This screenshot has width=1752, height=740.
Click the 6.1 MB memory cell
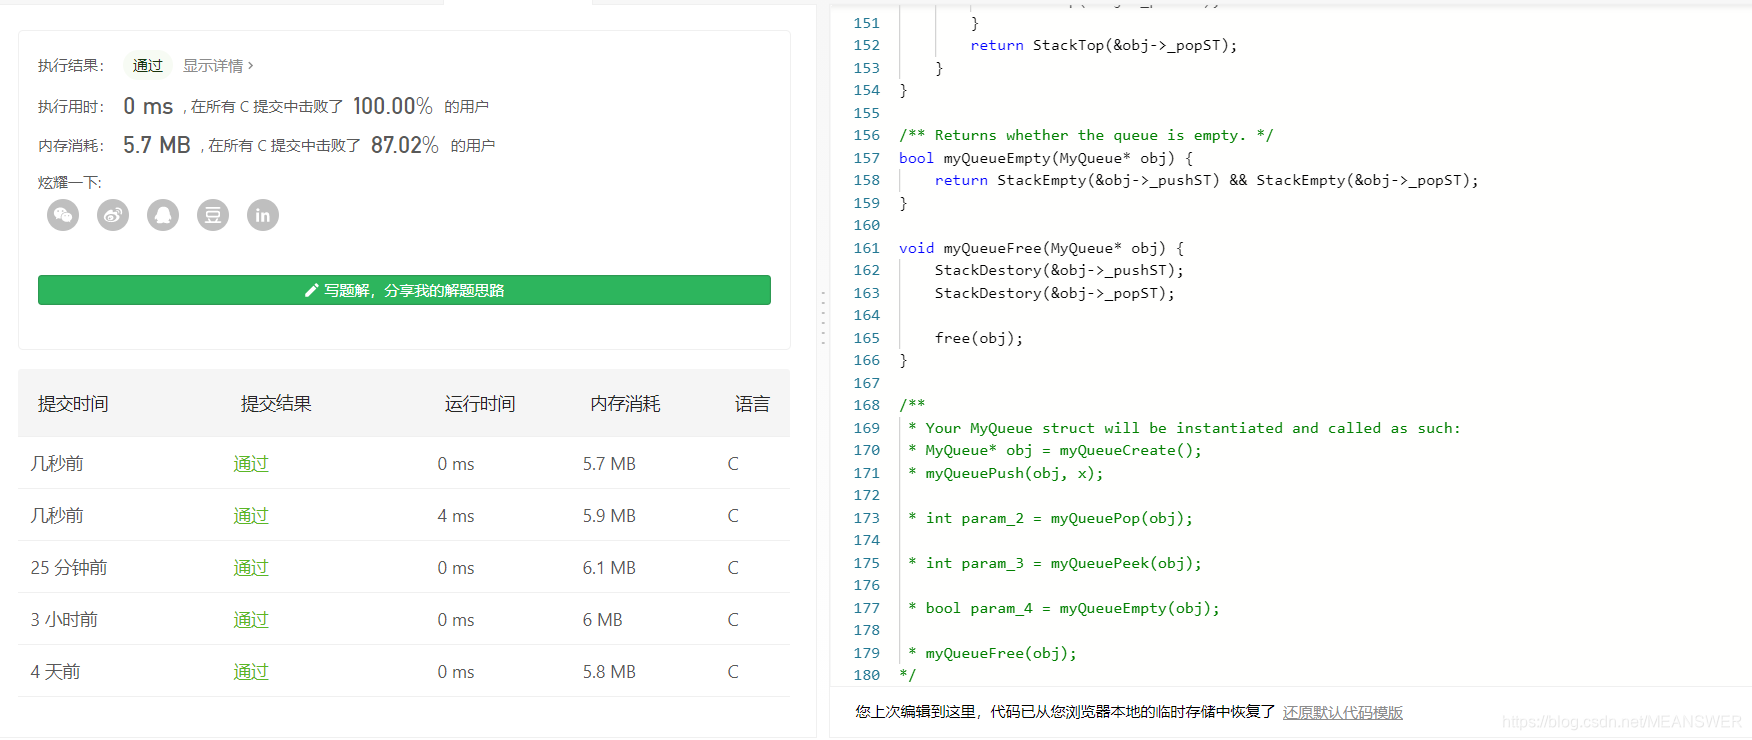(609, 568)
